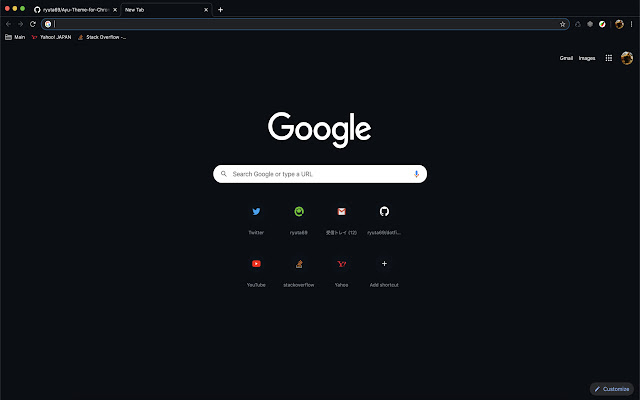640x400 pixels.
Task: Focus the Chrome address bar
Action: coord(305,24)
